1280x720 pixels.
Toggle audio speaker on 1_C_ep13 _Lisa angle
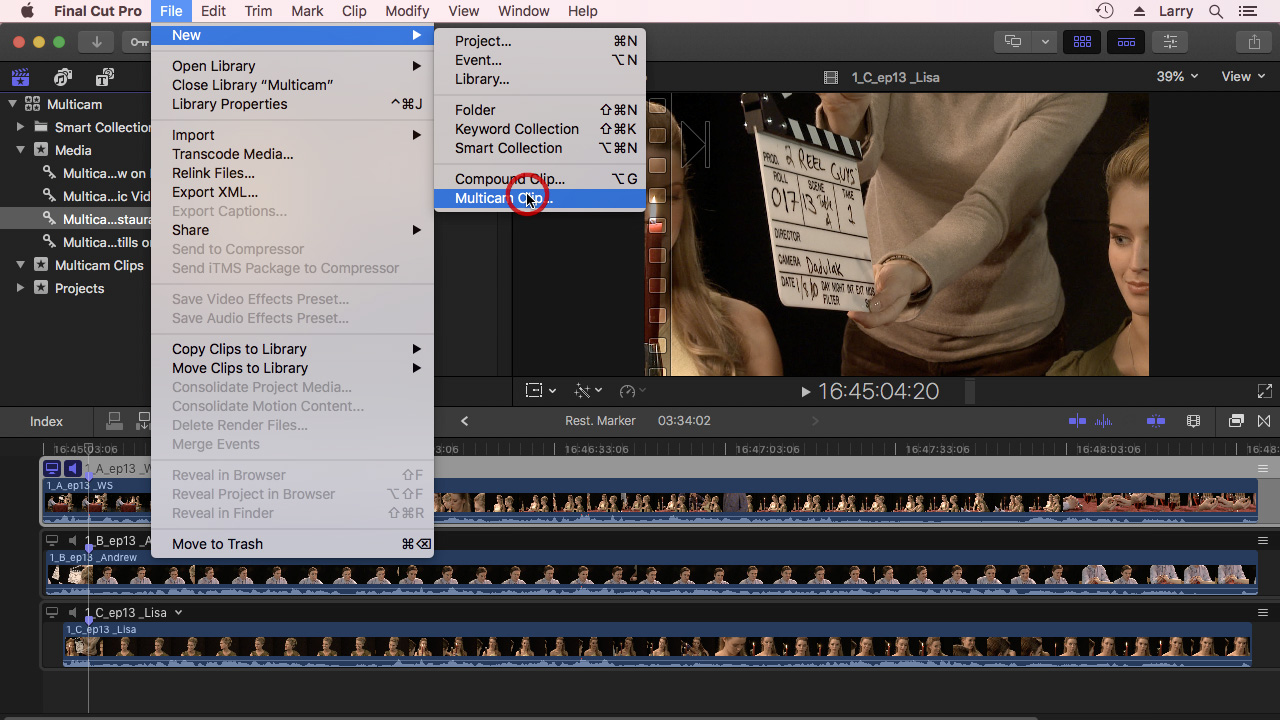72,612
